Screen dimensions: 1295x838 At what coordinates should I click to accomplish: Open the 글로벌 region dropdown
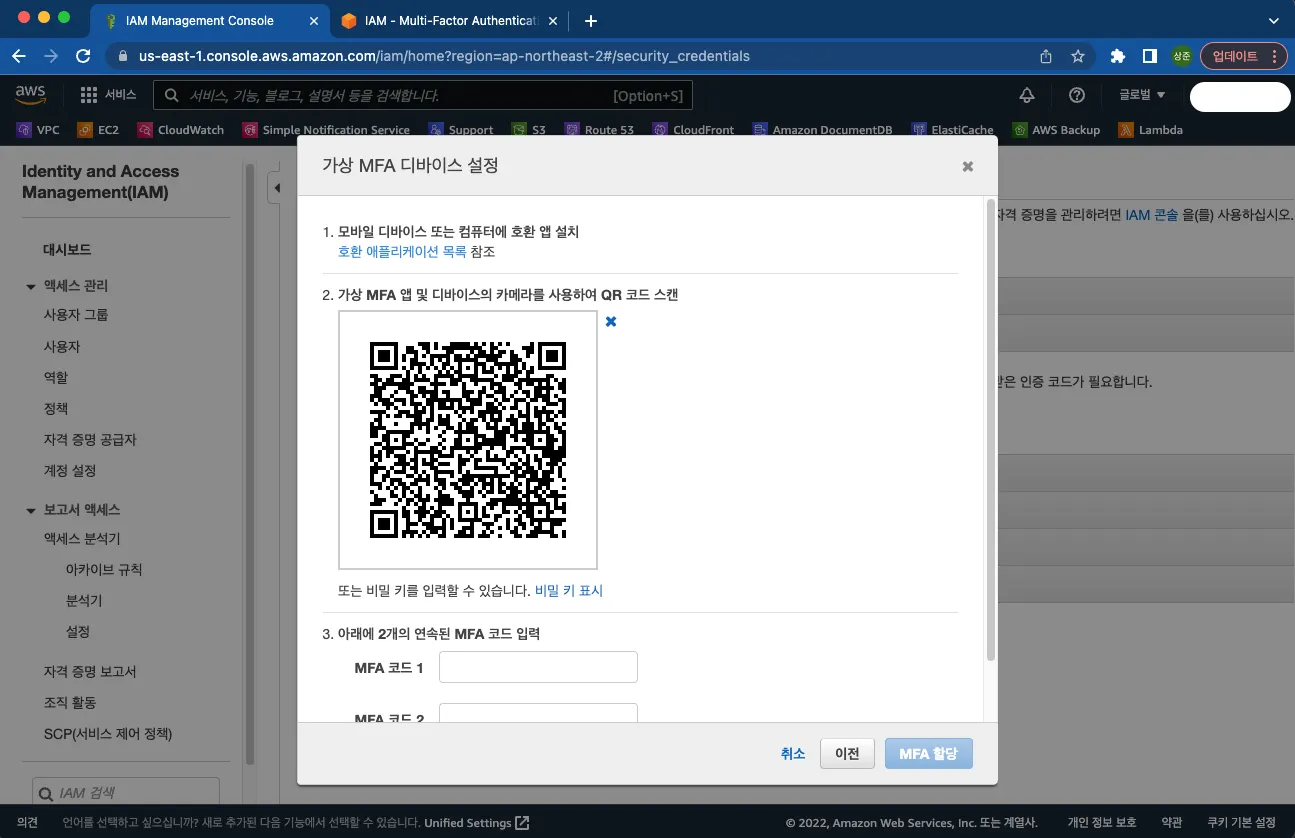point(1142,95)
